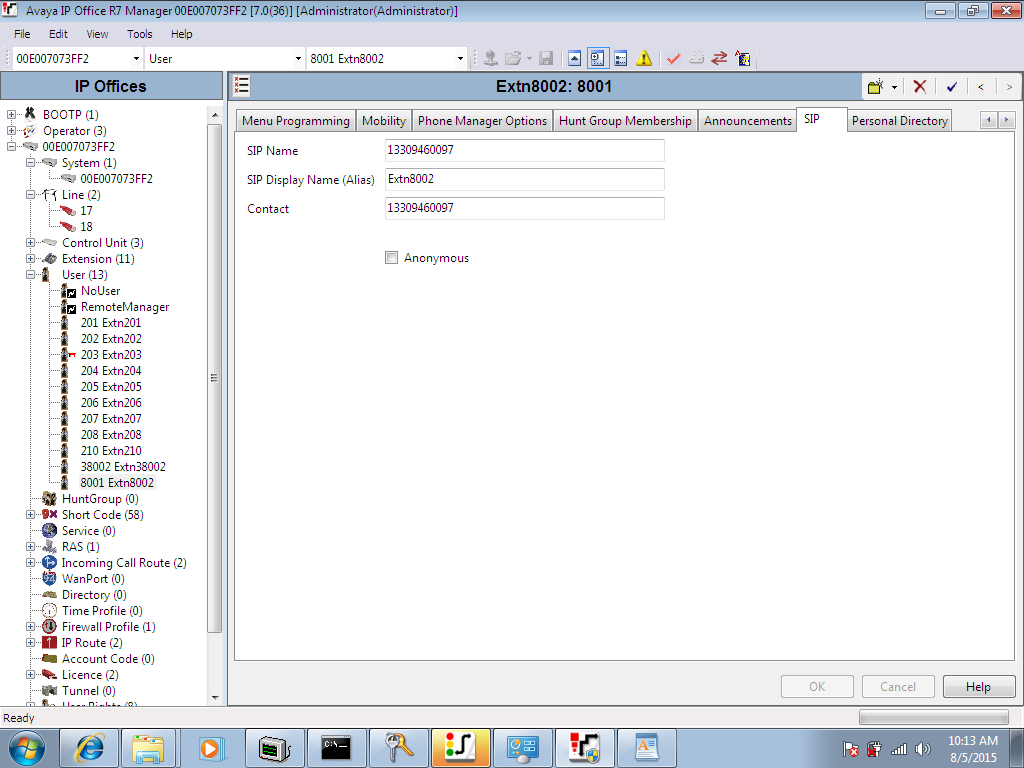The height and width of the screenshot is (768, 1024).
Task: Collapse the User (13) tree node
Action: 30,274
